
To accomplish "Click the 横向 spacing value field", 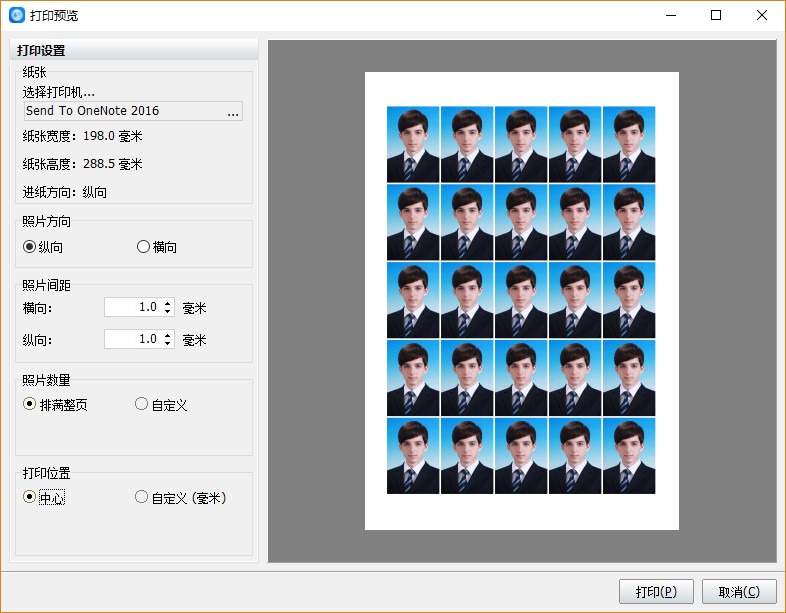I will click(132, 307).
